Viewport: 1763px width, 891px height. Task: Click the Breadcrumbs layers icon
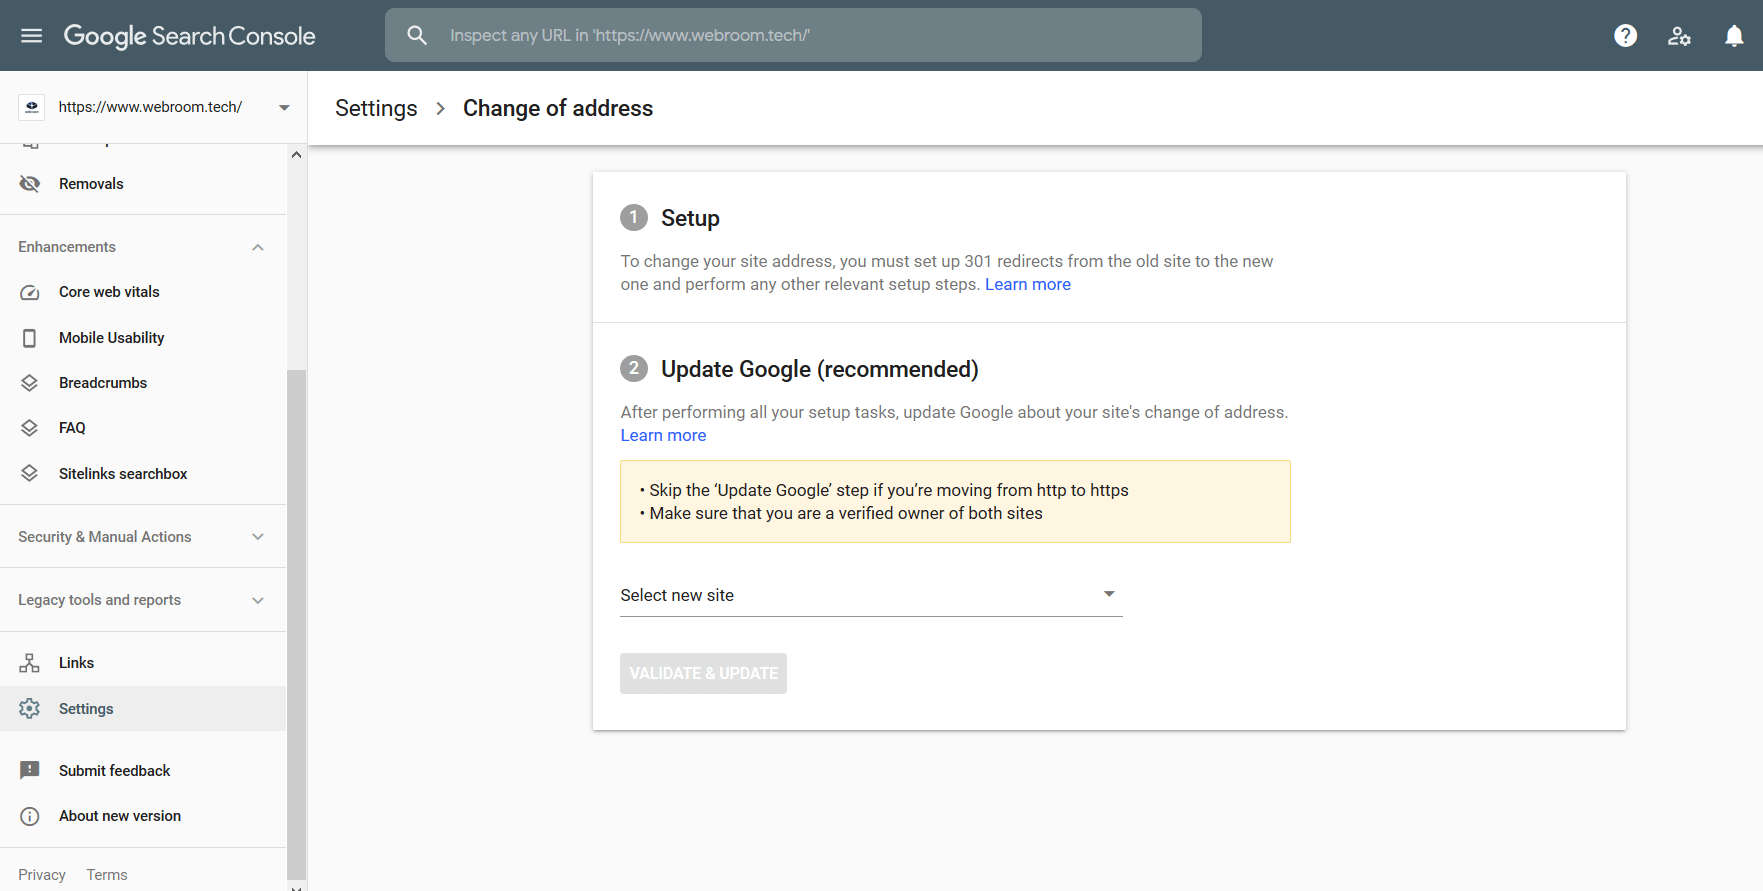30,383
